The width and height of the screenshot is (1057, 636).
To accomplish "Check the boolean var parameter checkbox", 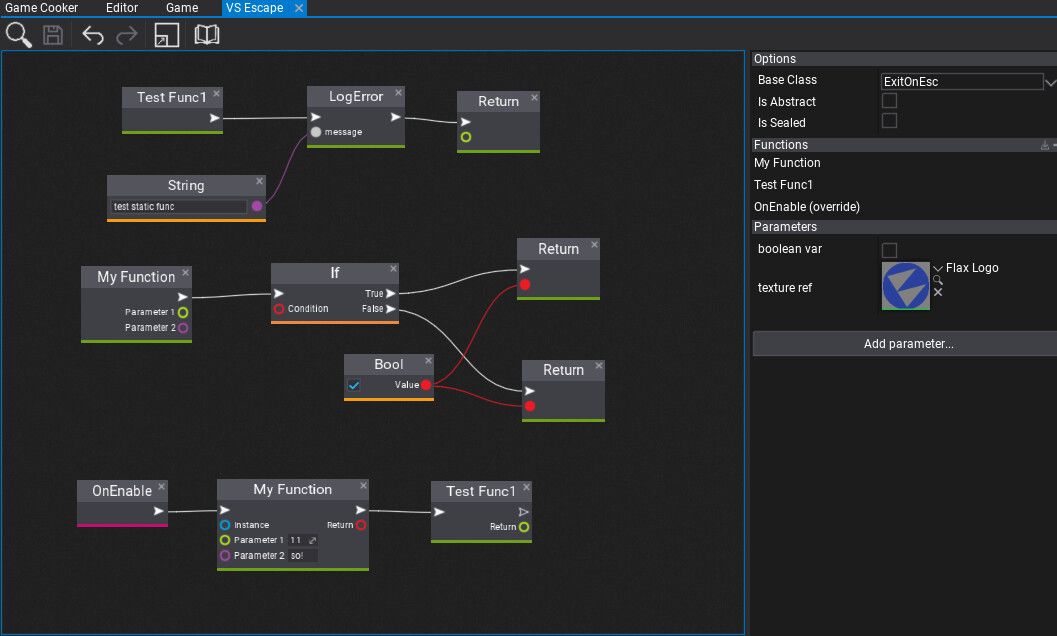I will pyautogui.click(x=889, y=249).
